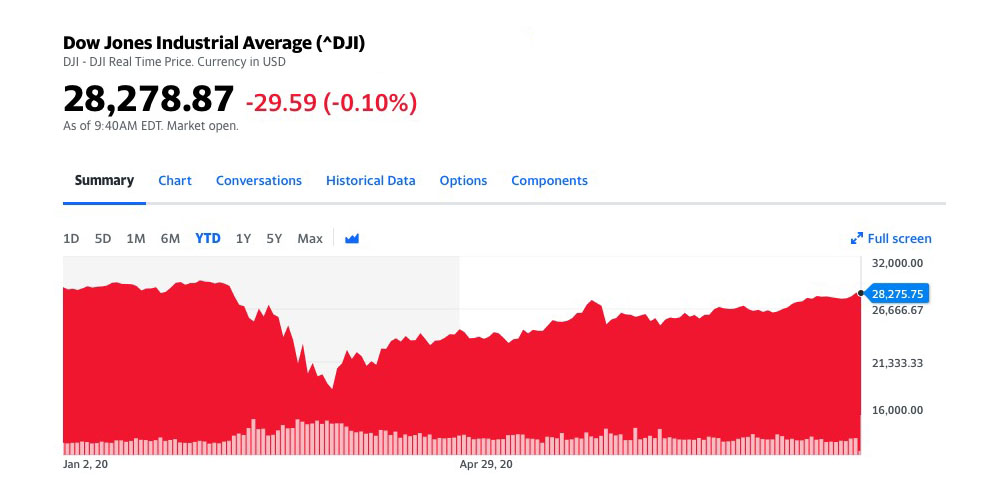Click the Full screen expand icon
Screen dimensions: 1000x500
856,239
